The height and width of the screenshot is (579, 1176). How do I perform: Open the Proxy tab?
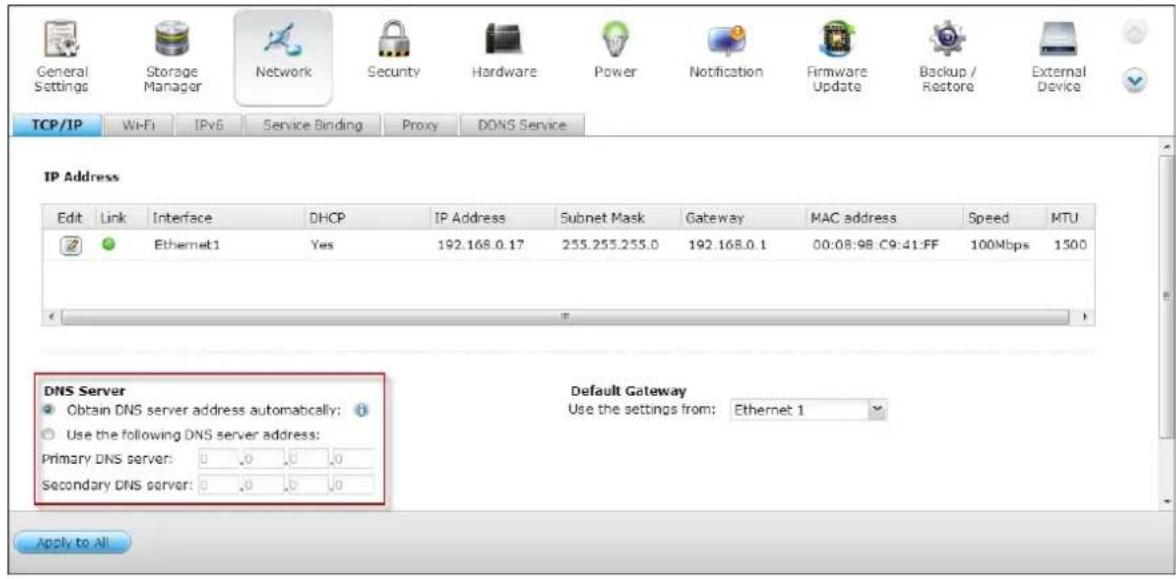(x=420, y=125)
